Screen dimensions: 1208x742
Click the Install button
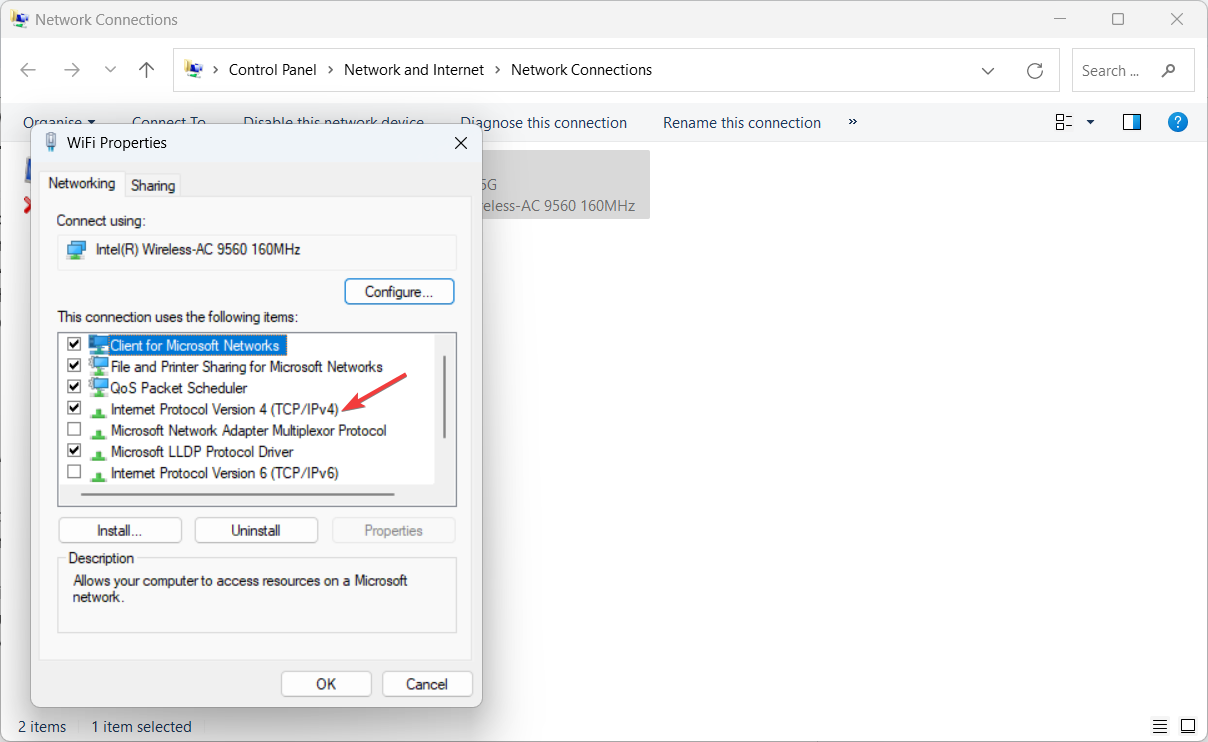(120, 531)
